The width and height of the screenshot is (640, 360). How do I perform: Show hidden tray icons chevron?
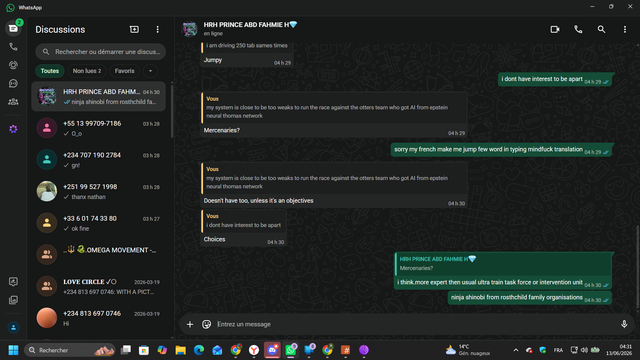[516, 350]
